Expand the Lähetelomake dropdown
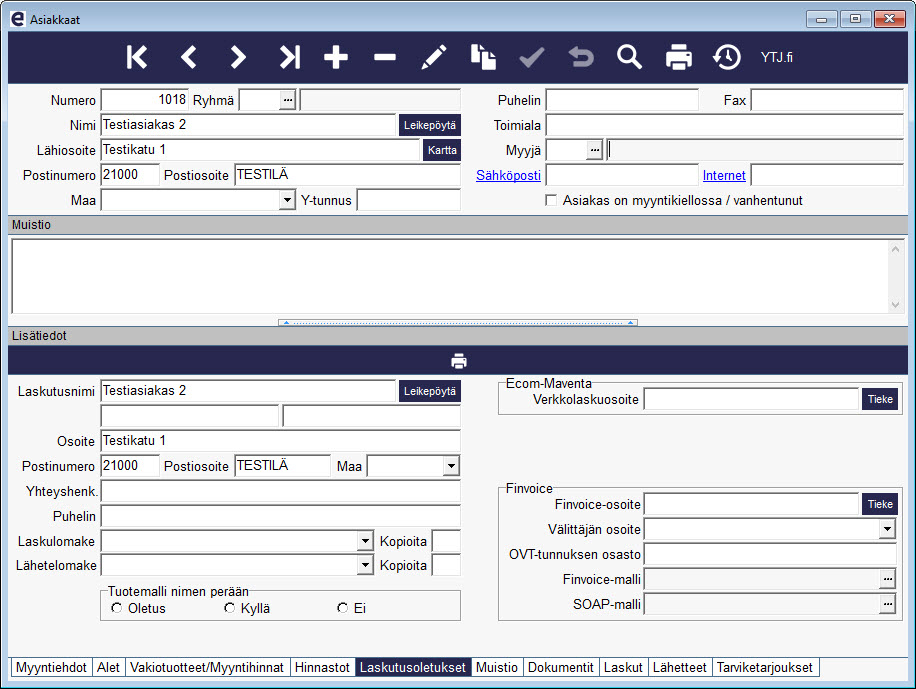The width and height of the screenshot is (916, 689). 365,565
